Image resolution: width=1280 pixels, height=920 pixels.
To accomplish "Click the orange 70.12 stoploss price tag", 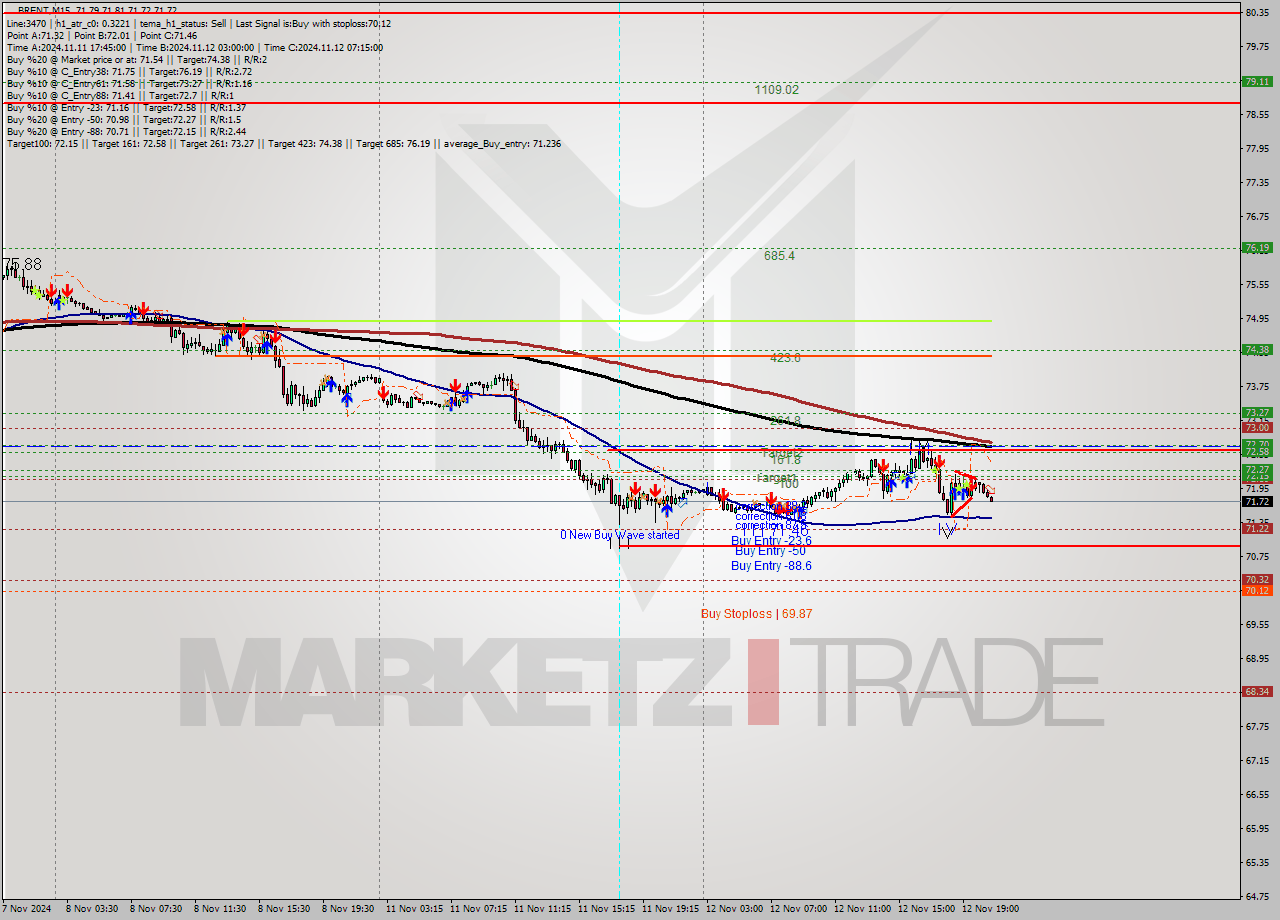I will (1256, 590).
